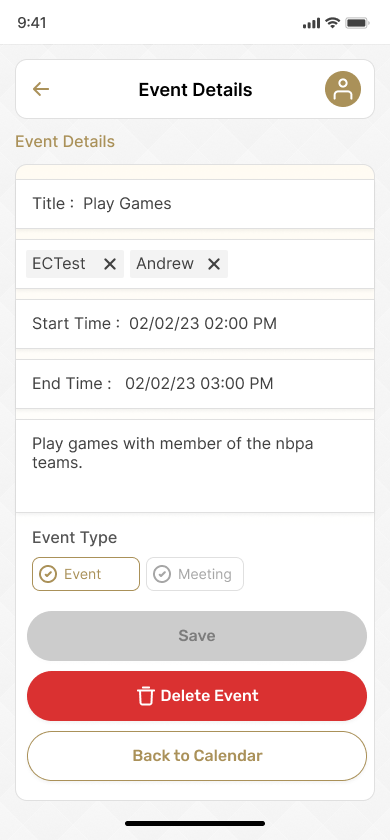Open the user profile avatar

click(x=343, y=89)
